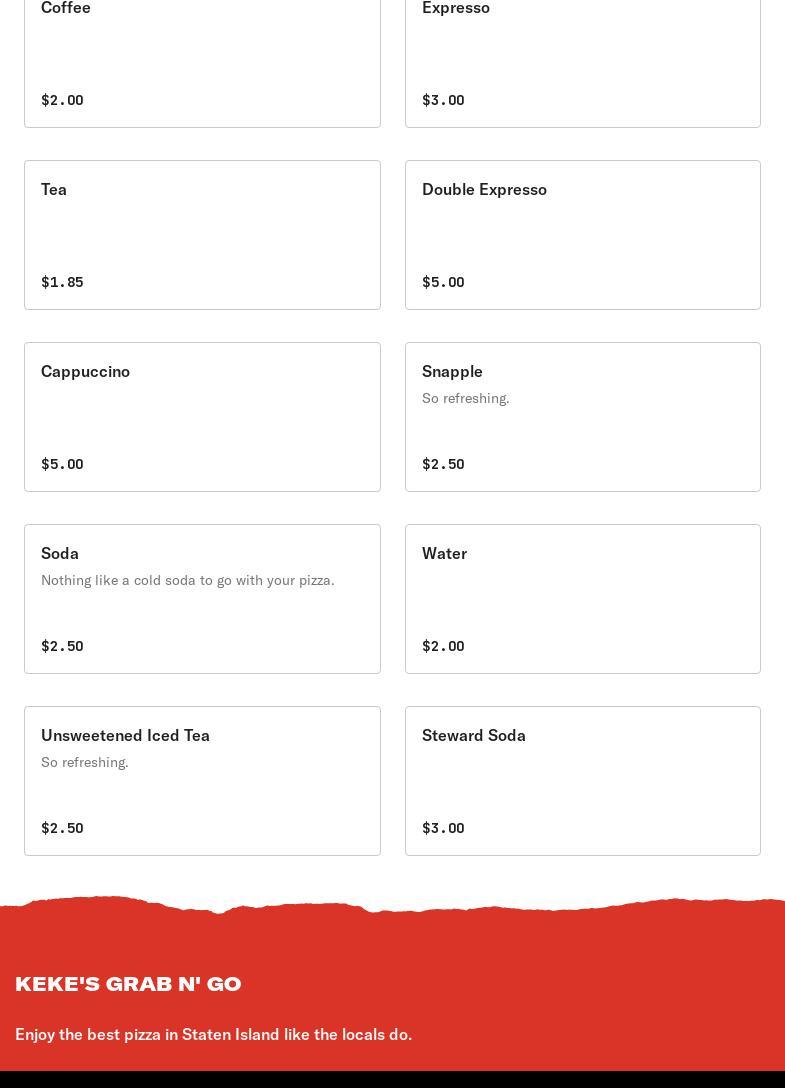Select the Steward Soda card
The height and width of the screenshot is (1088, 785).
[582, 781]
